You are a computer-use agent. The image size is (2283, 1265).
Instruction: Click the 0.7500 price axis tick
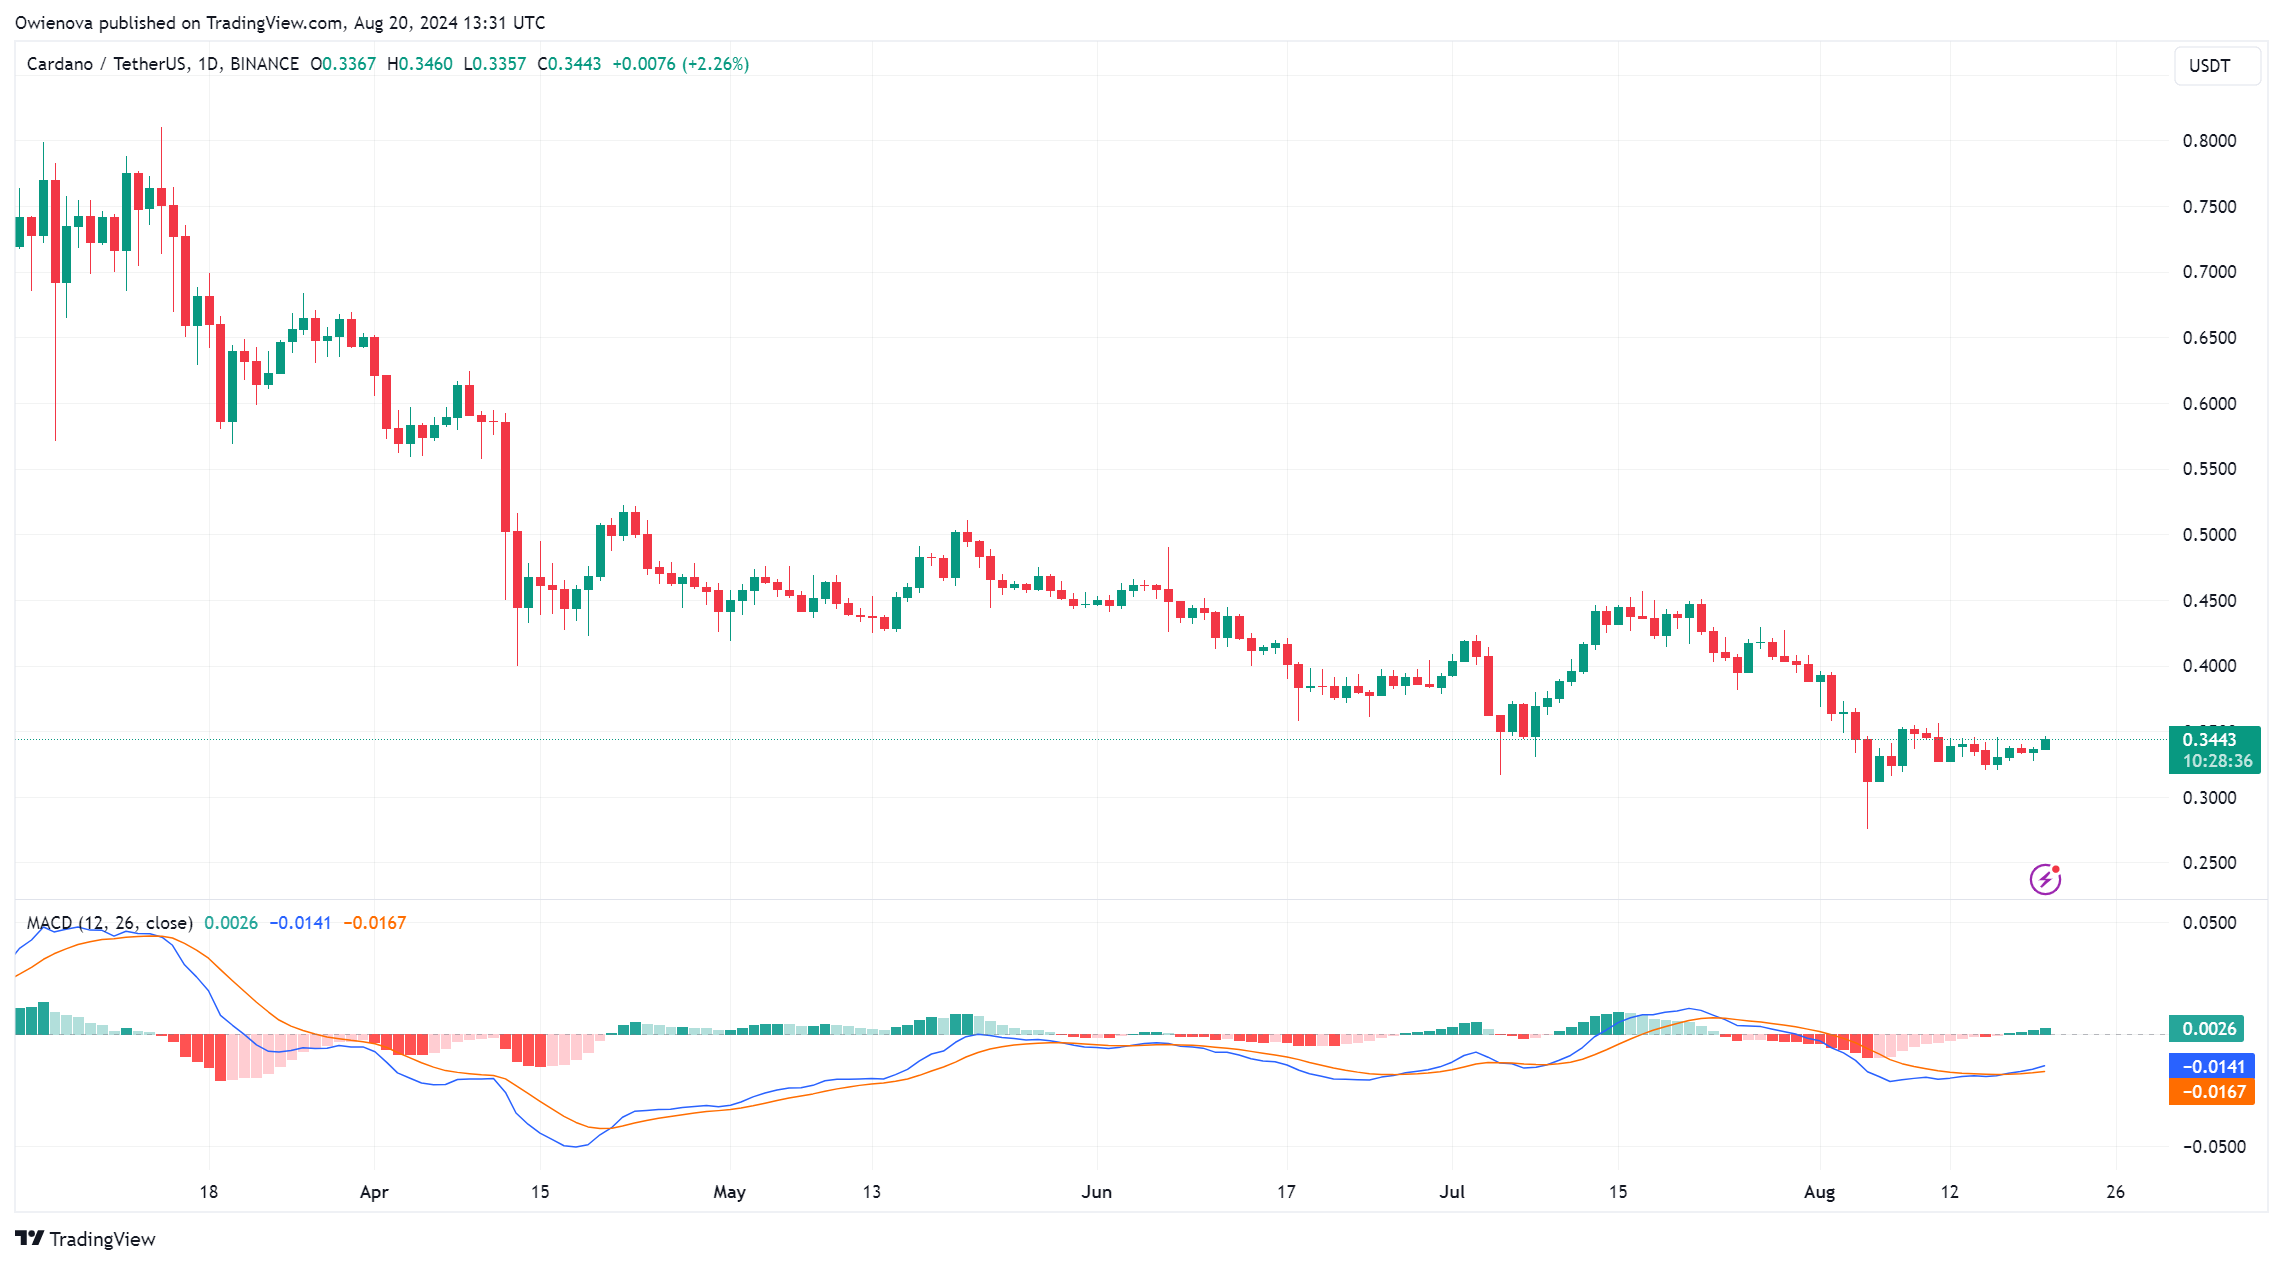pos(2209,207)
